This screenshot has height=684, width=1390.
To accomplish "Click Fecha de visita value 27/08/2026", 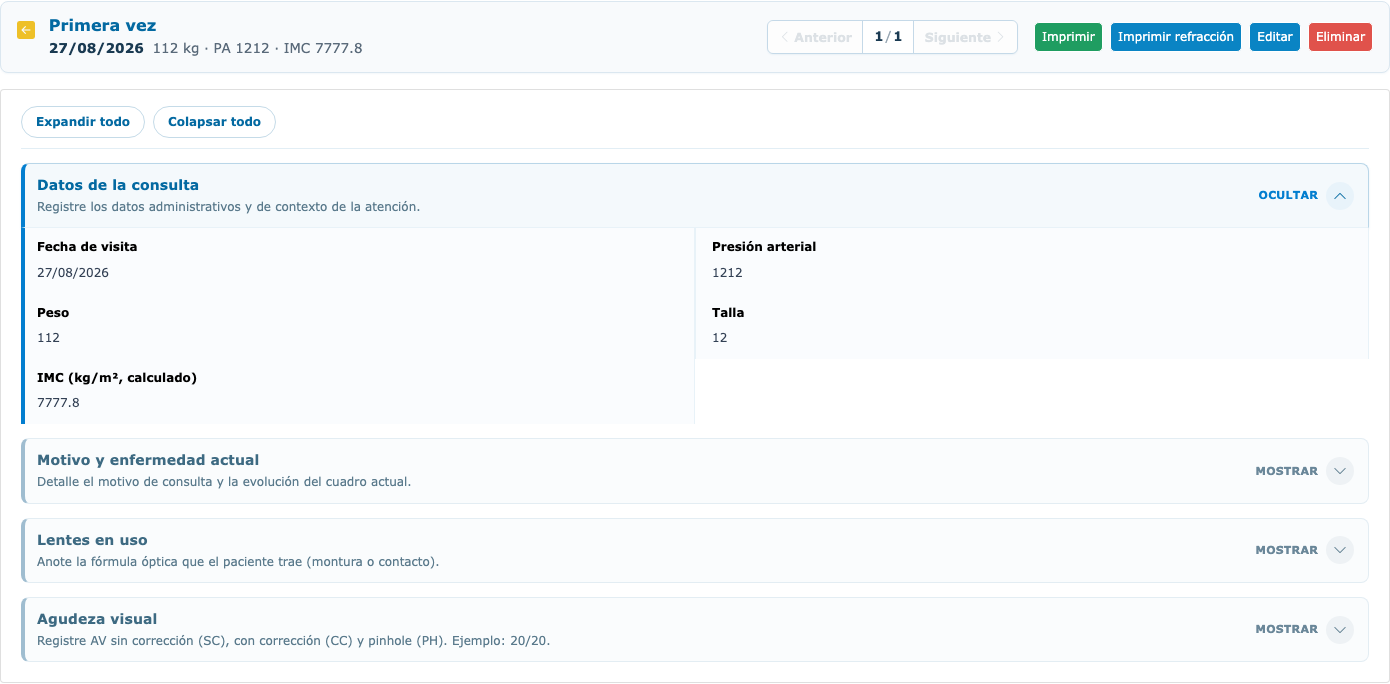I will pyautogui.click(x=73, y=273).
